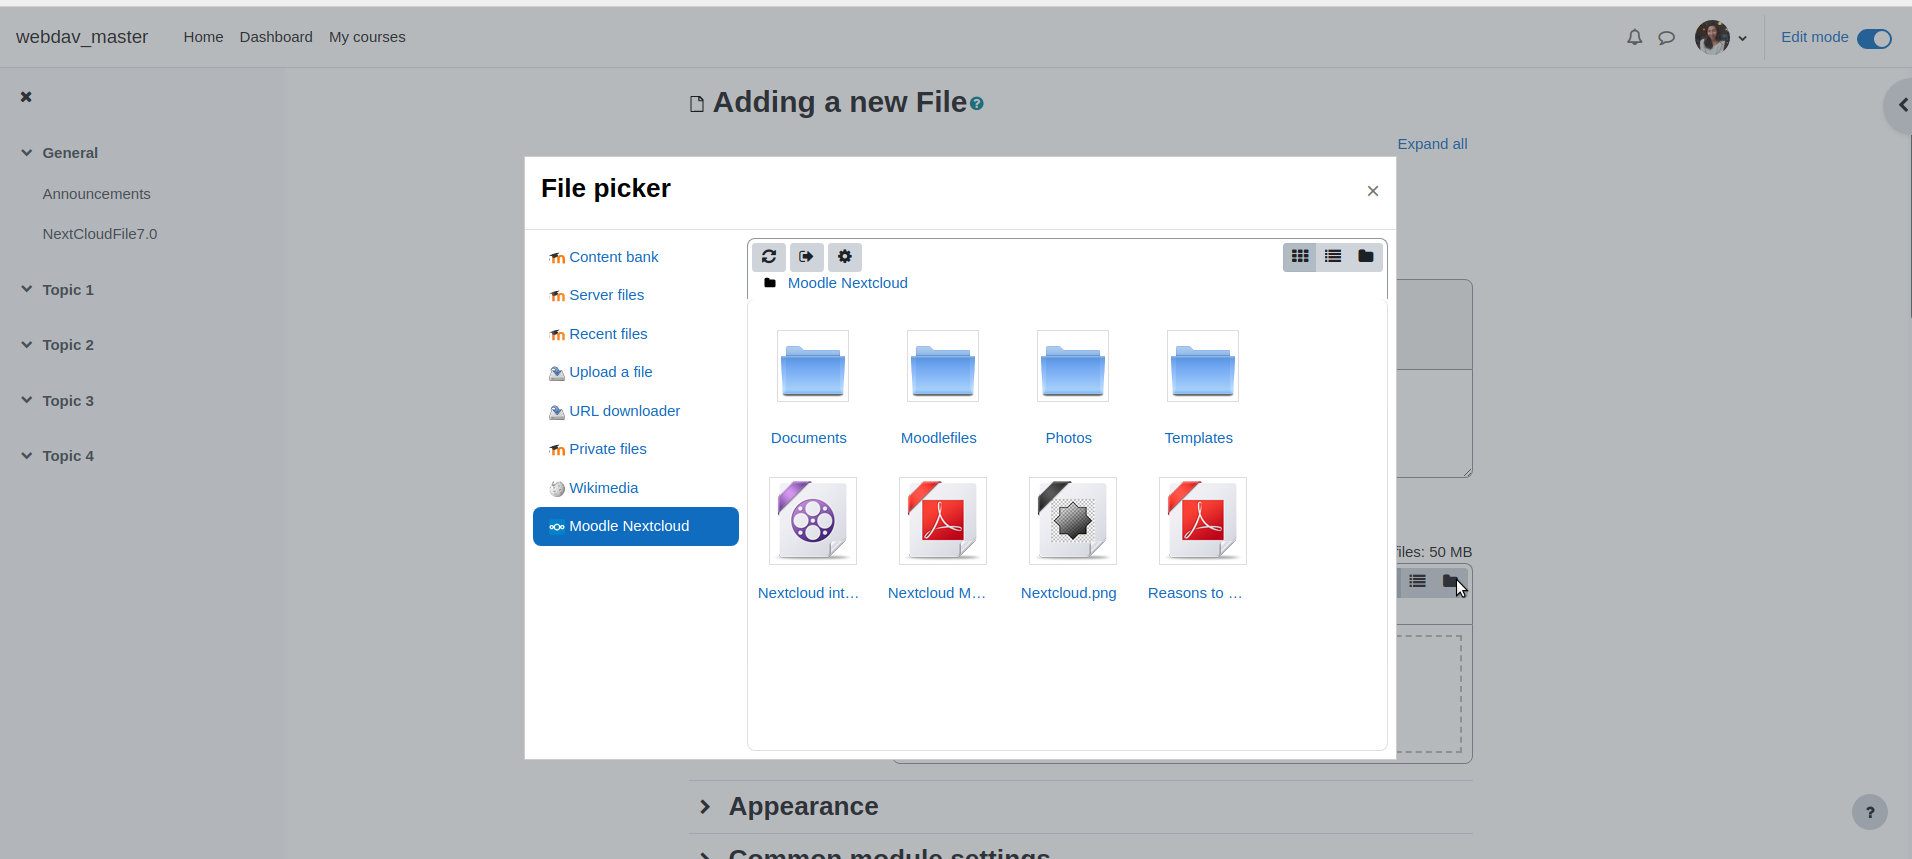This screenshot has width=1912, height=859.
Task: Click Documents folder name label
Action: [x=809, y=438]
